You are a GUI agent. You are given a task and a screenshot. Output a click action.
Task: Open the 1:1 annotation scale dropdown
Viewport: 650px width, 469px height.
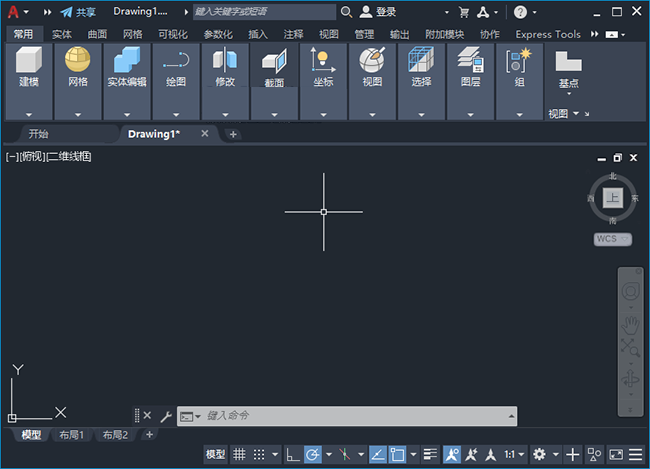coord(513,454)
